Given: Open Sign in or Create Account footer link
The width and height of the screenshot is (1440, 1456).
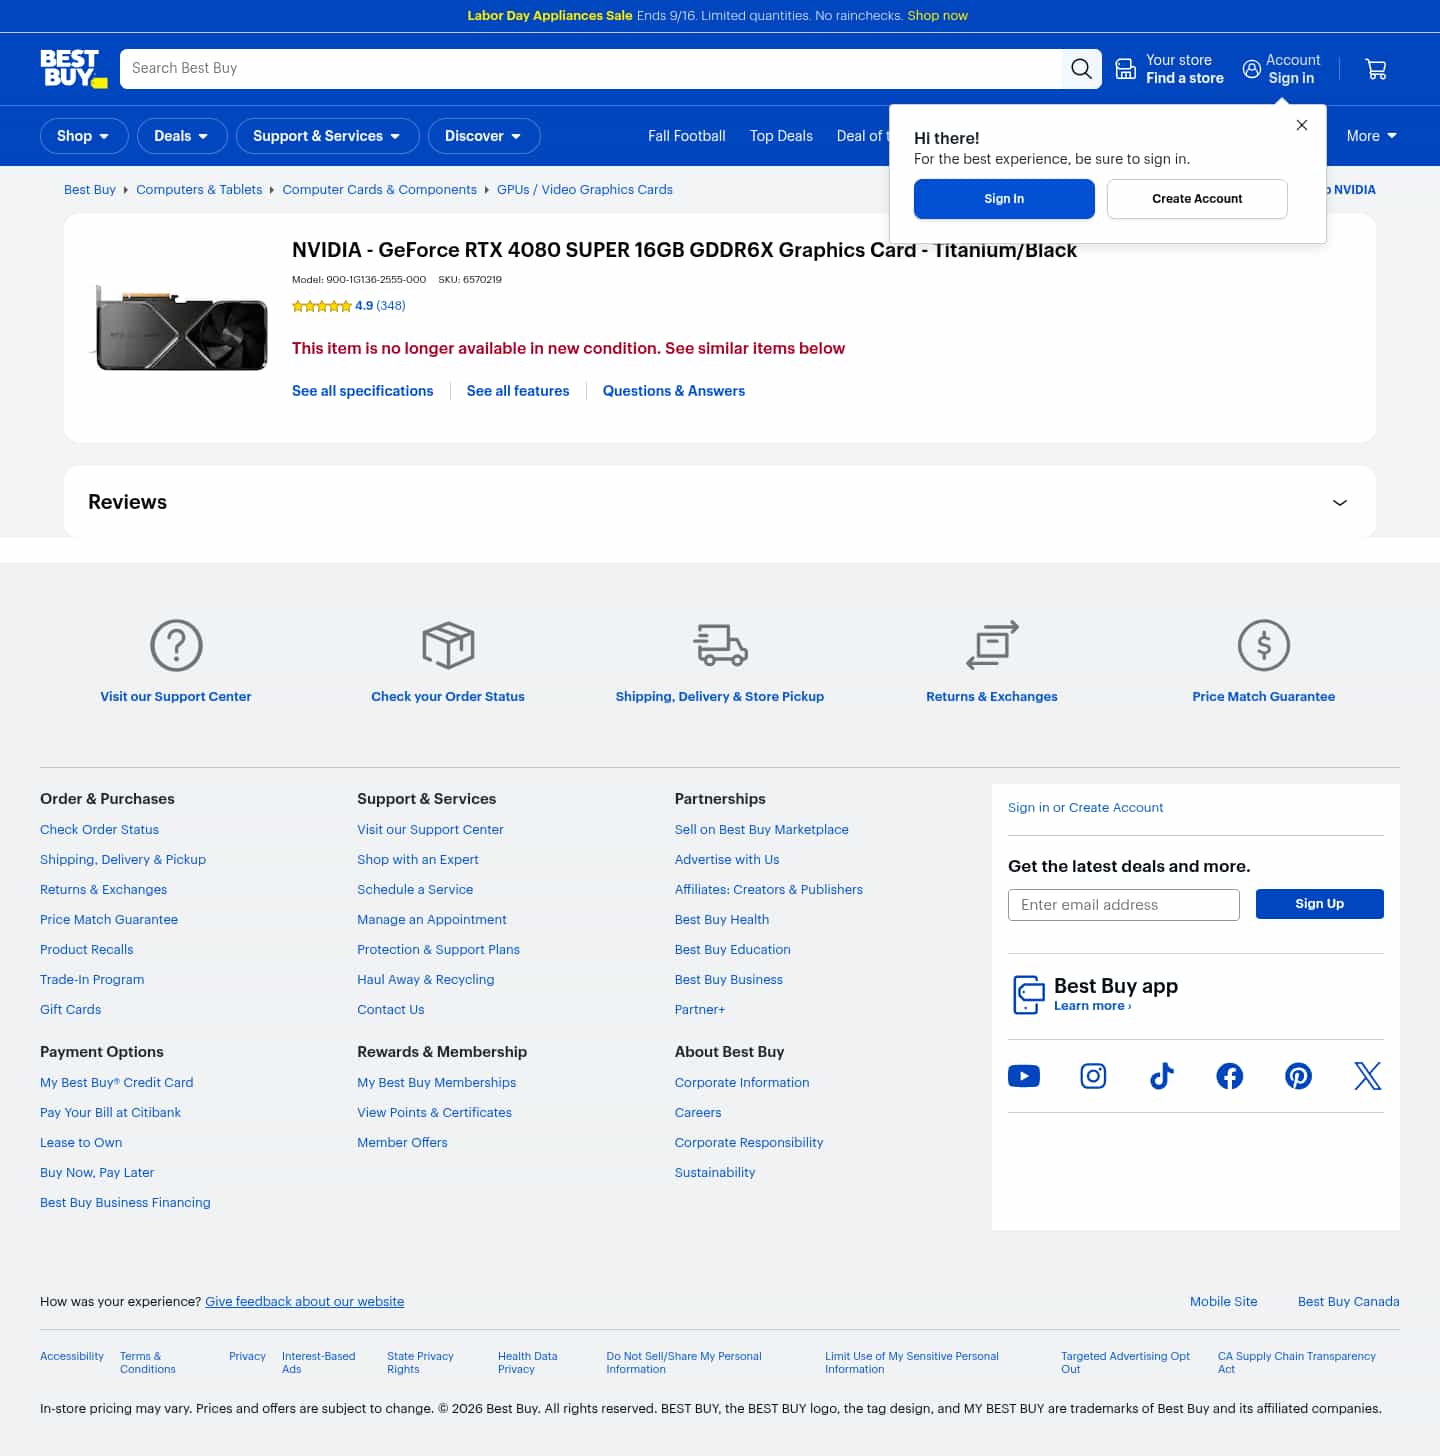Looking at the screenshot, I should 1086,808.
